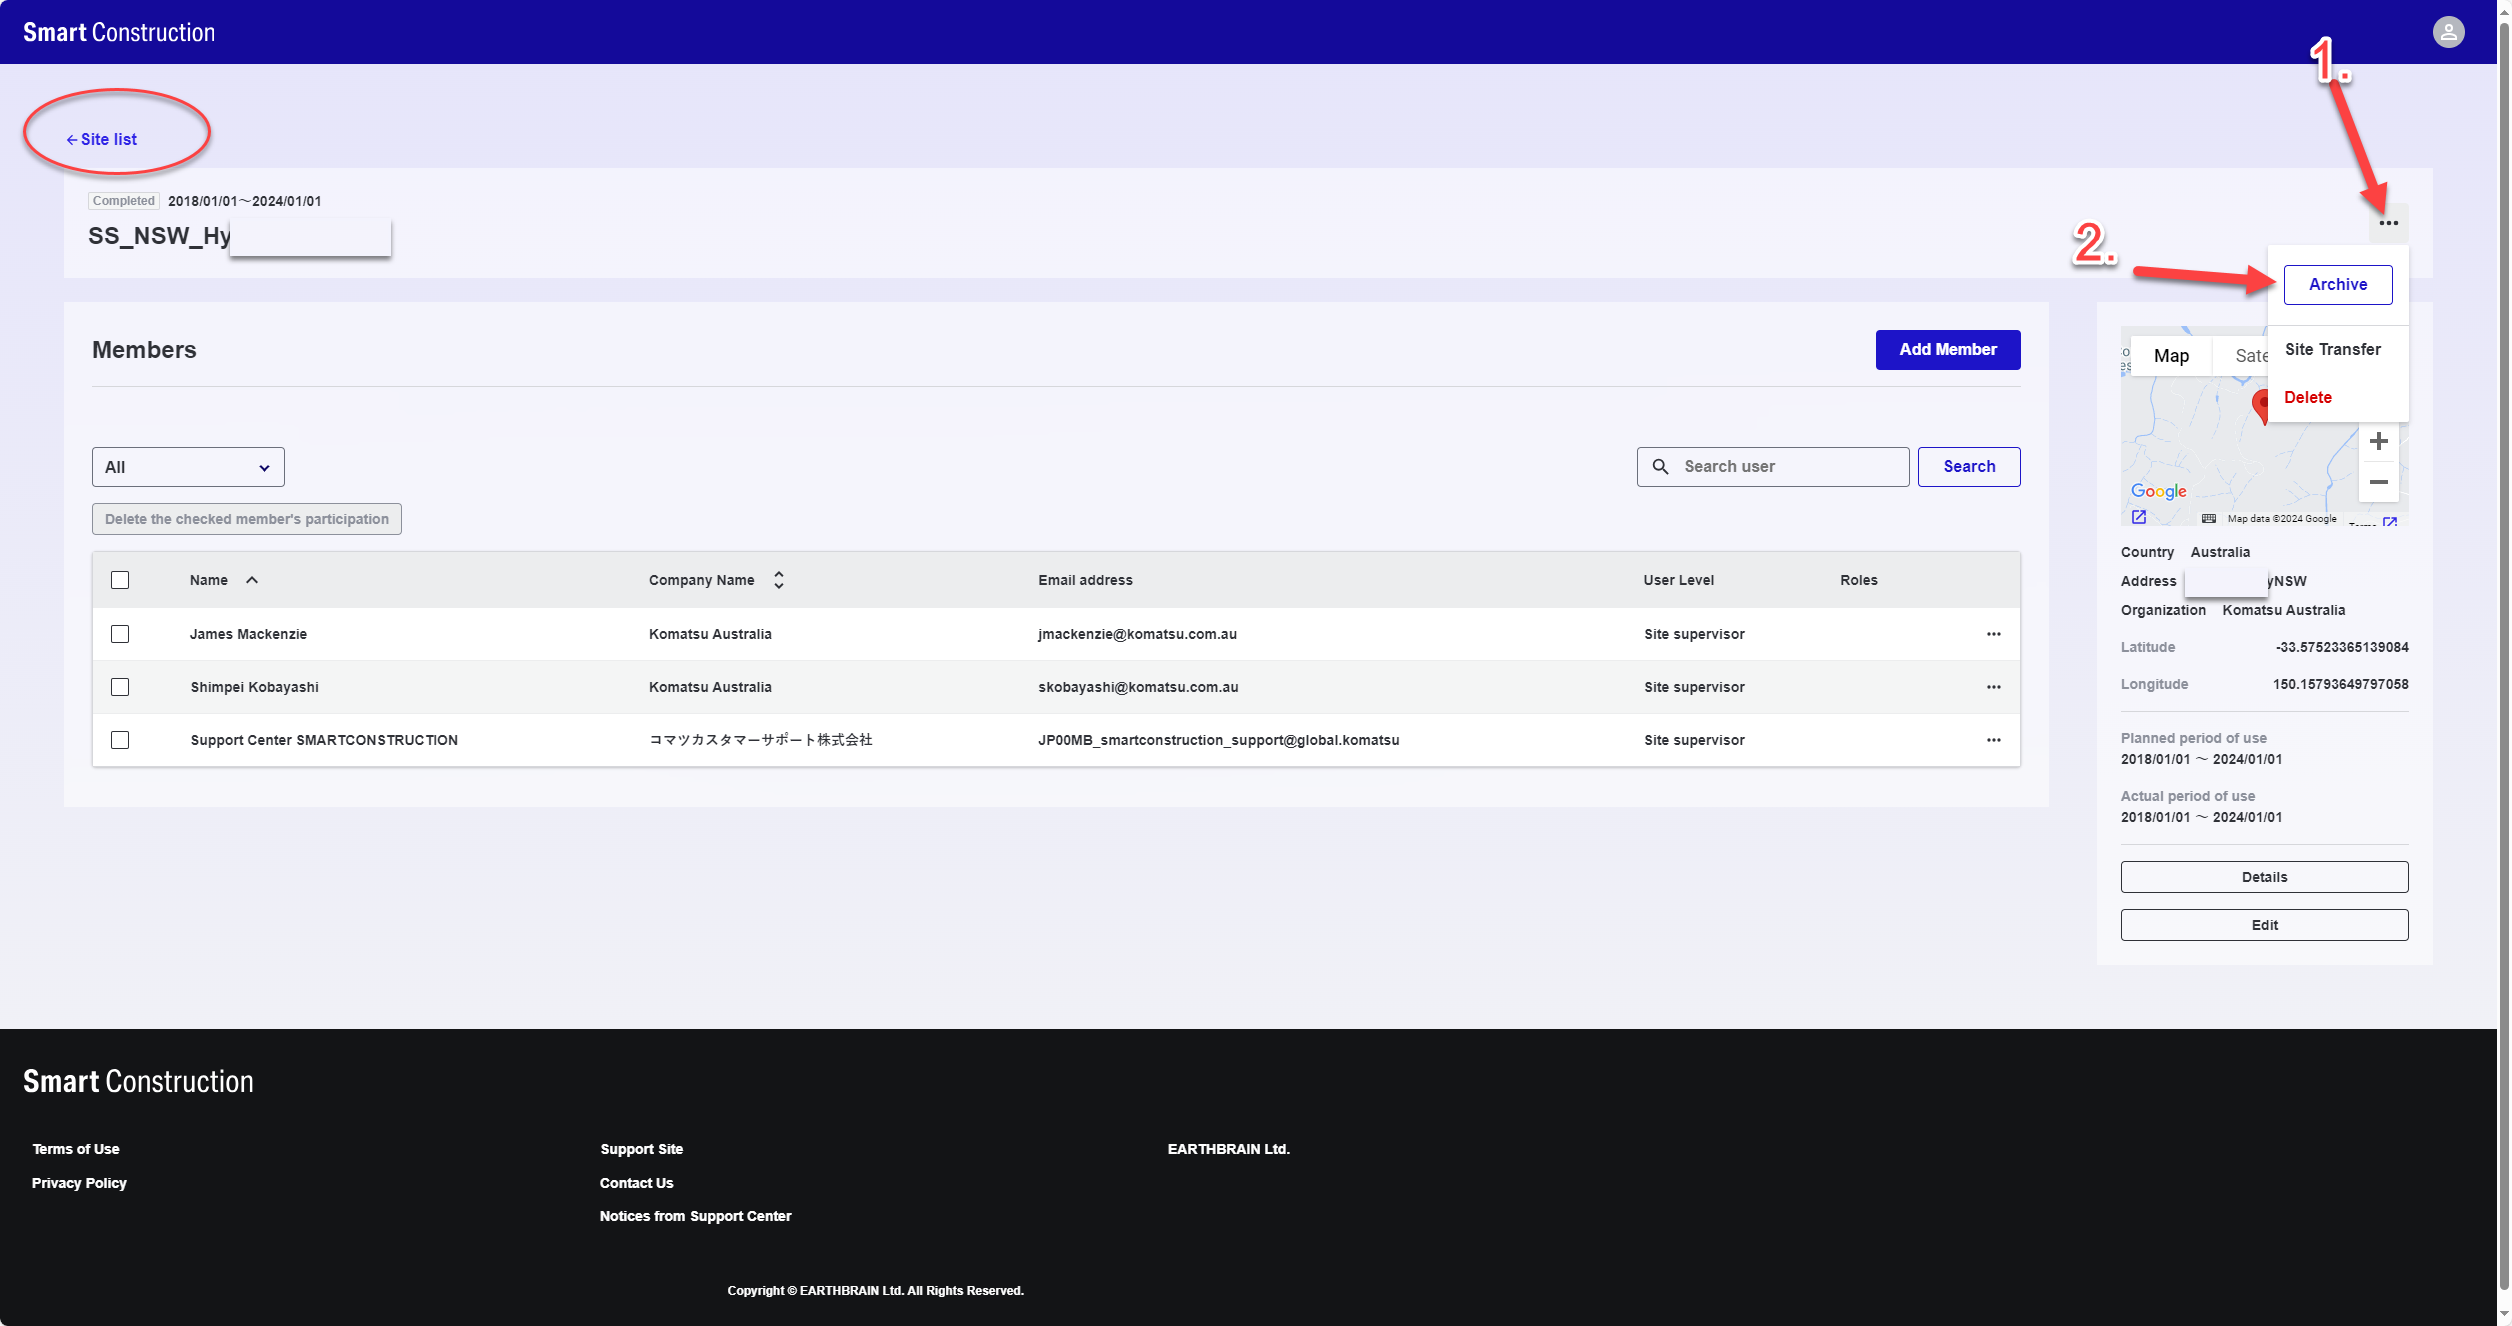The height and width of the screenshot is (1326, 2512).
Task: Click the コマツカスタマーサポート株式会社 company cell
Action: [x=761, y=740]
